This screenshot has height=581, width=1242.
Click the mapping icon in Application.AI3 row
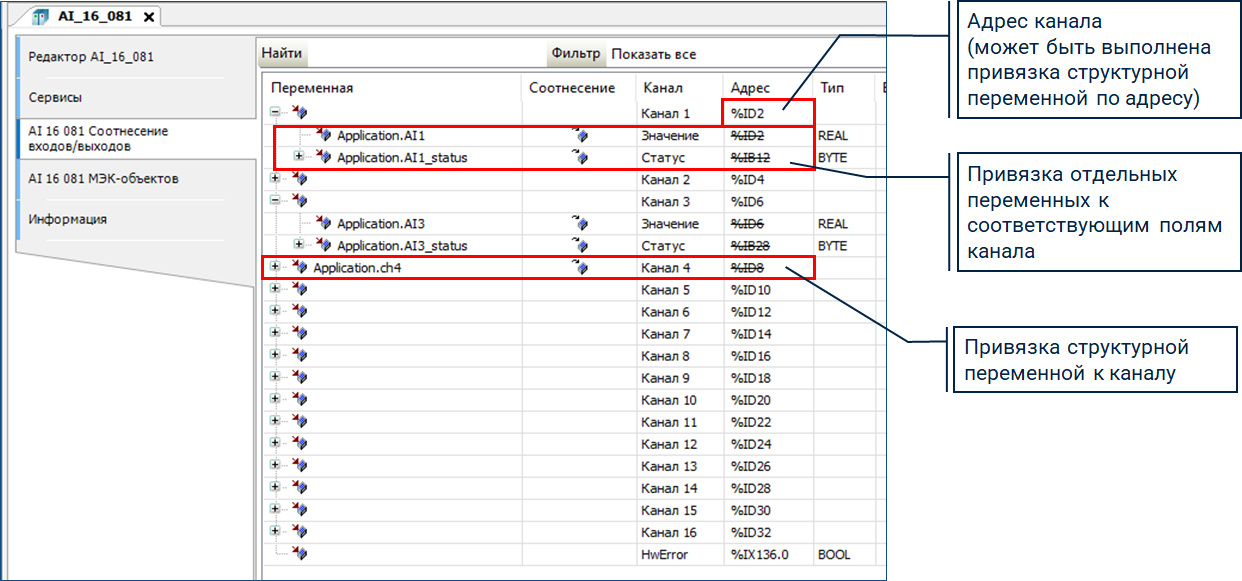click(580, 223)
